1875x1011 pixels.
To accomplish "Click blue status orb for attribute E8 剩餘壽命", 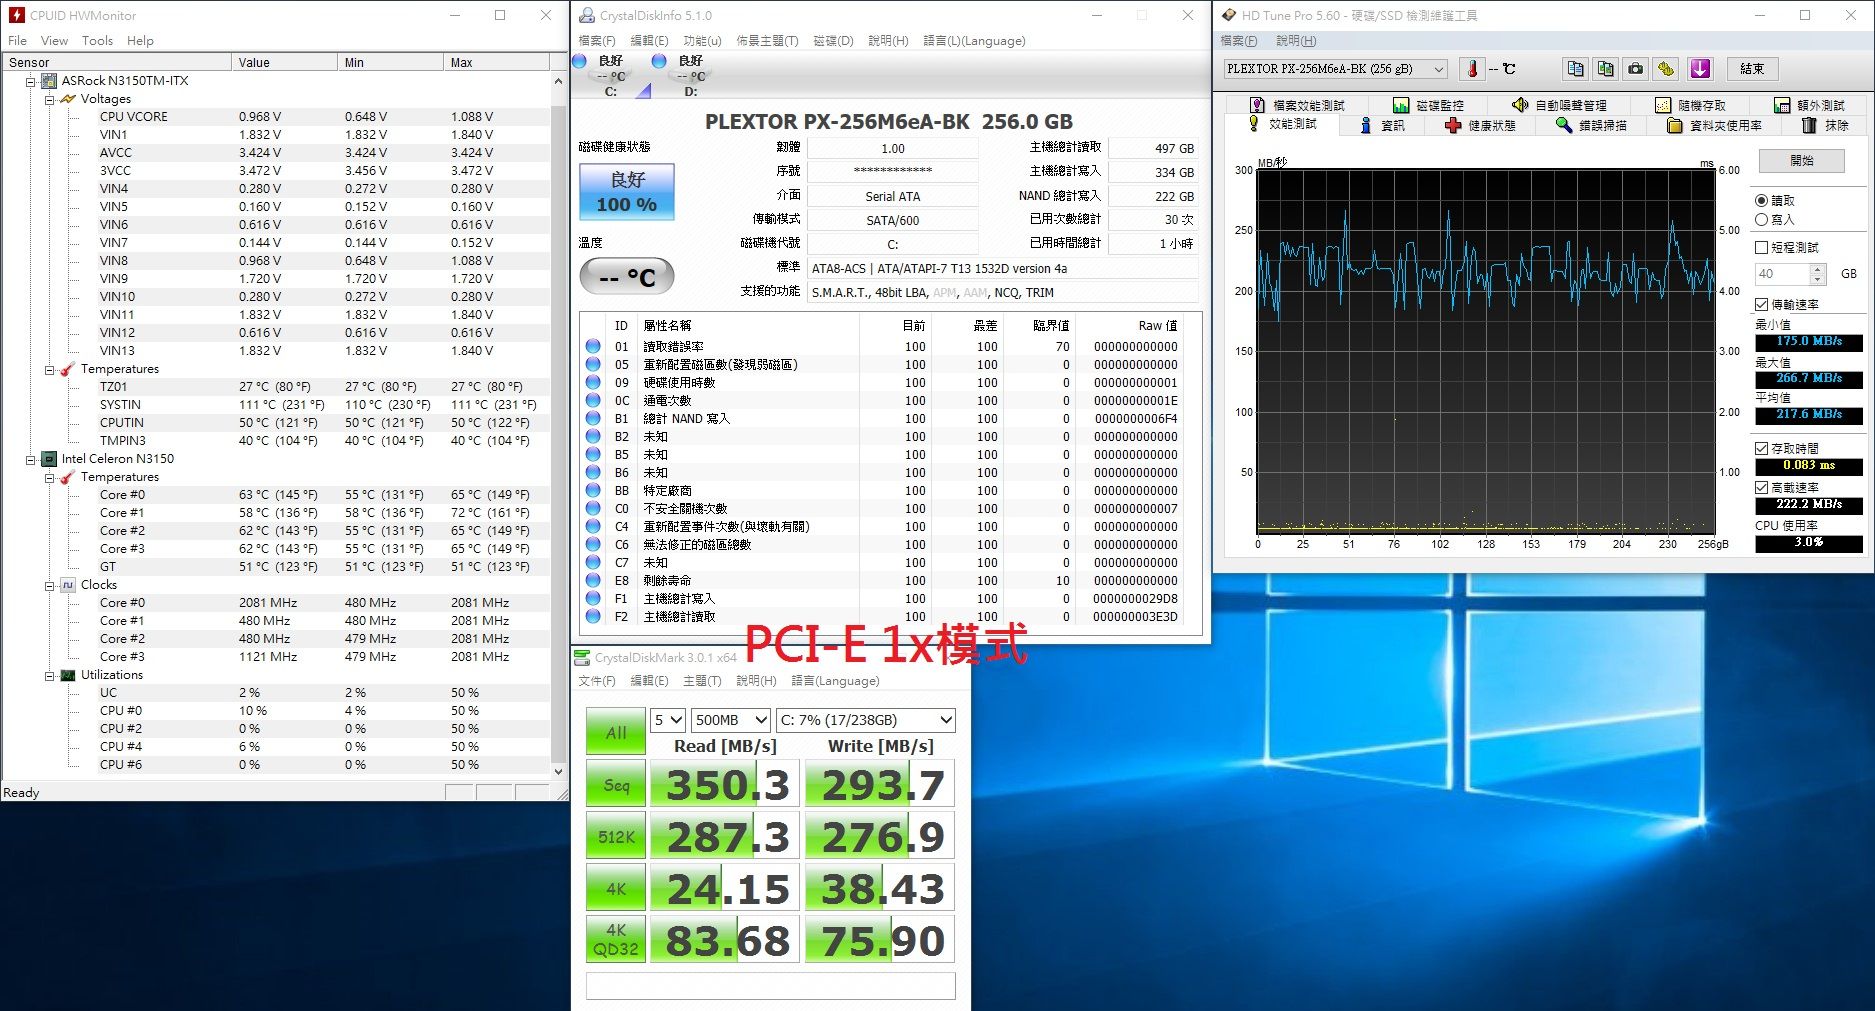I will [593, 580].
